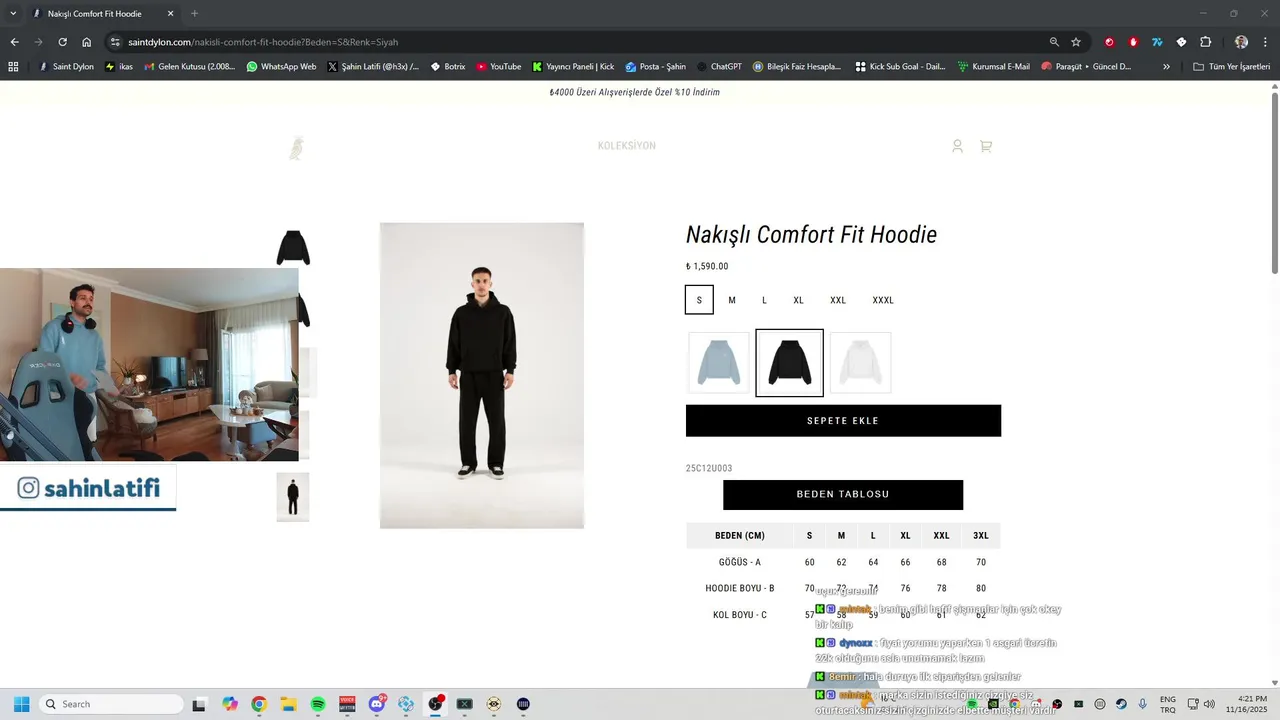Open the Copilot taskbar icon
Screen dimensions: 1280x720
230,704
